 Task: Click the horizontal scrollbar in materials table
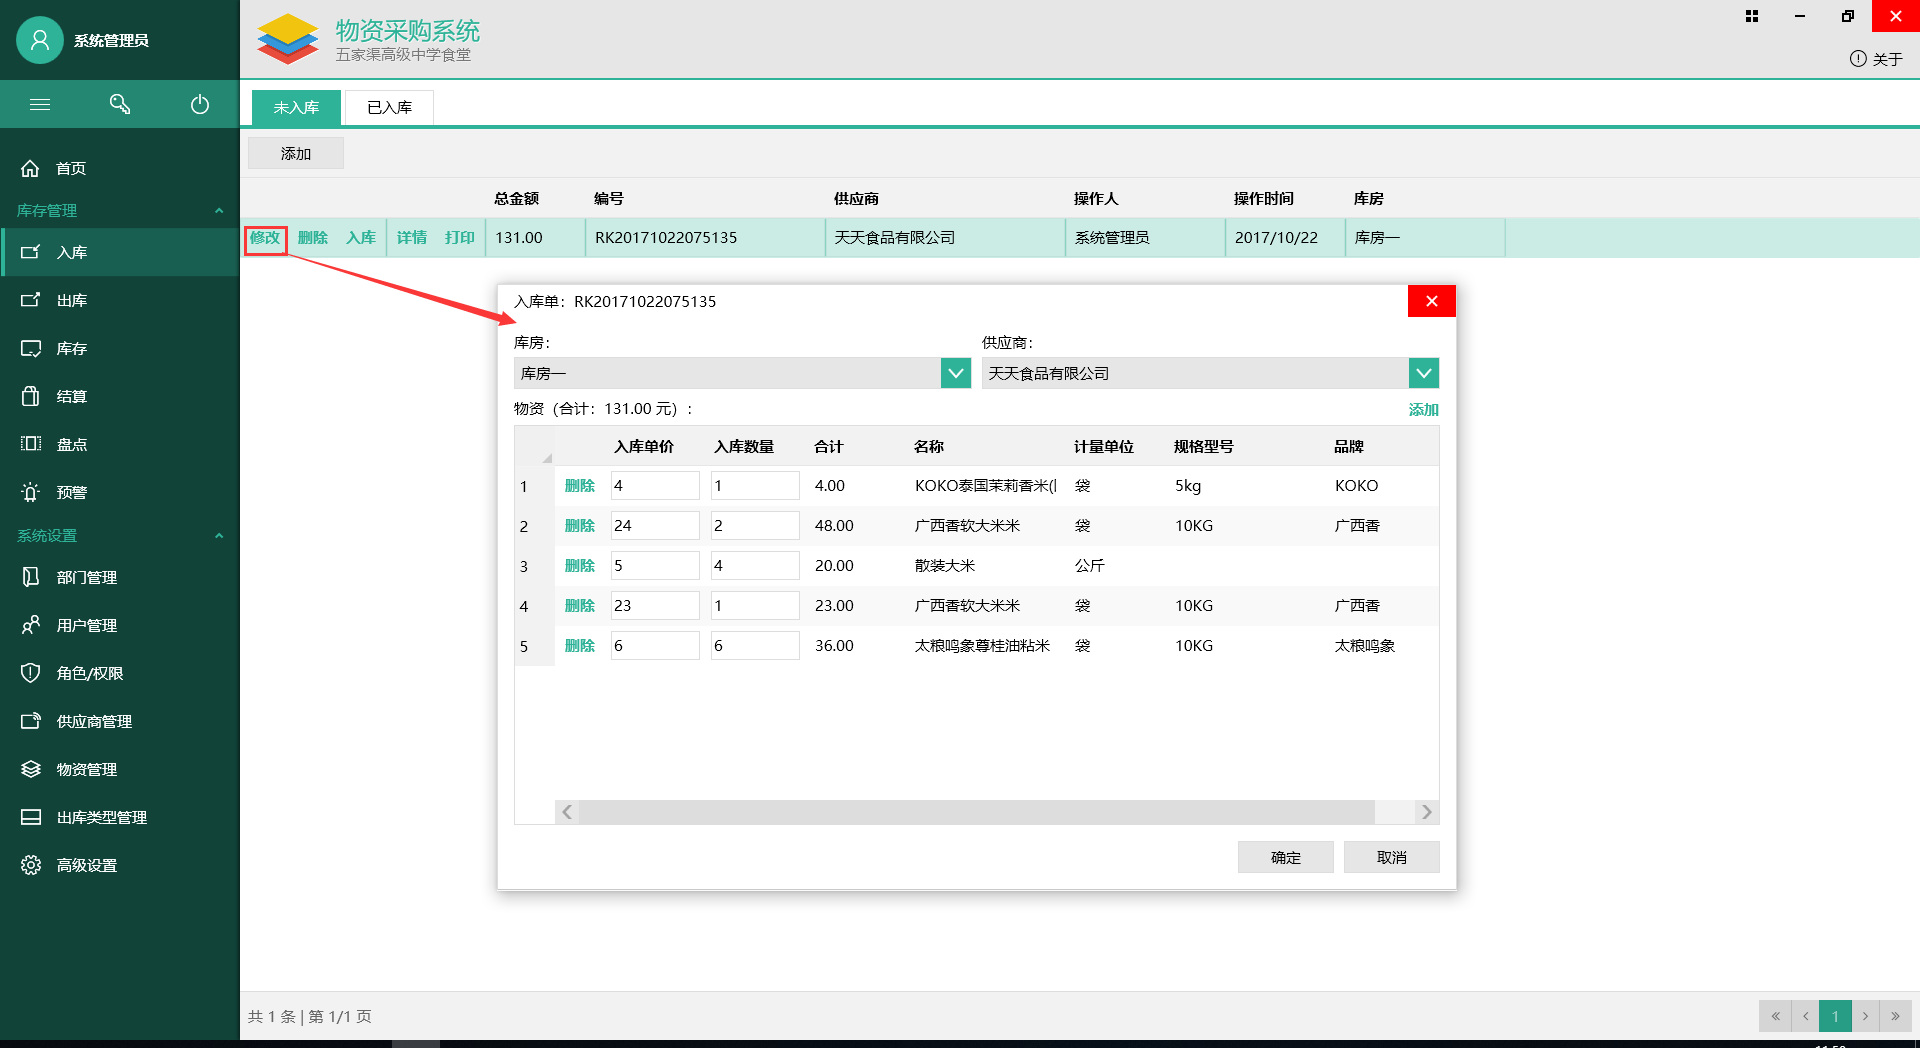(x=975, y=812)
